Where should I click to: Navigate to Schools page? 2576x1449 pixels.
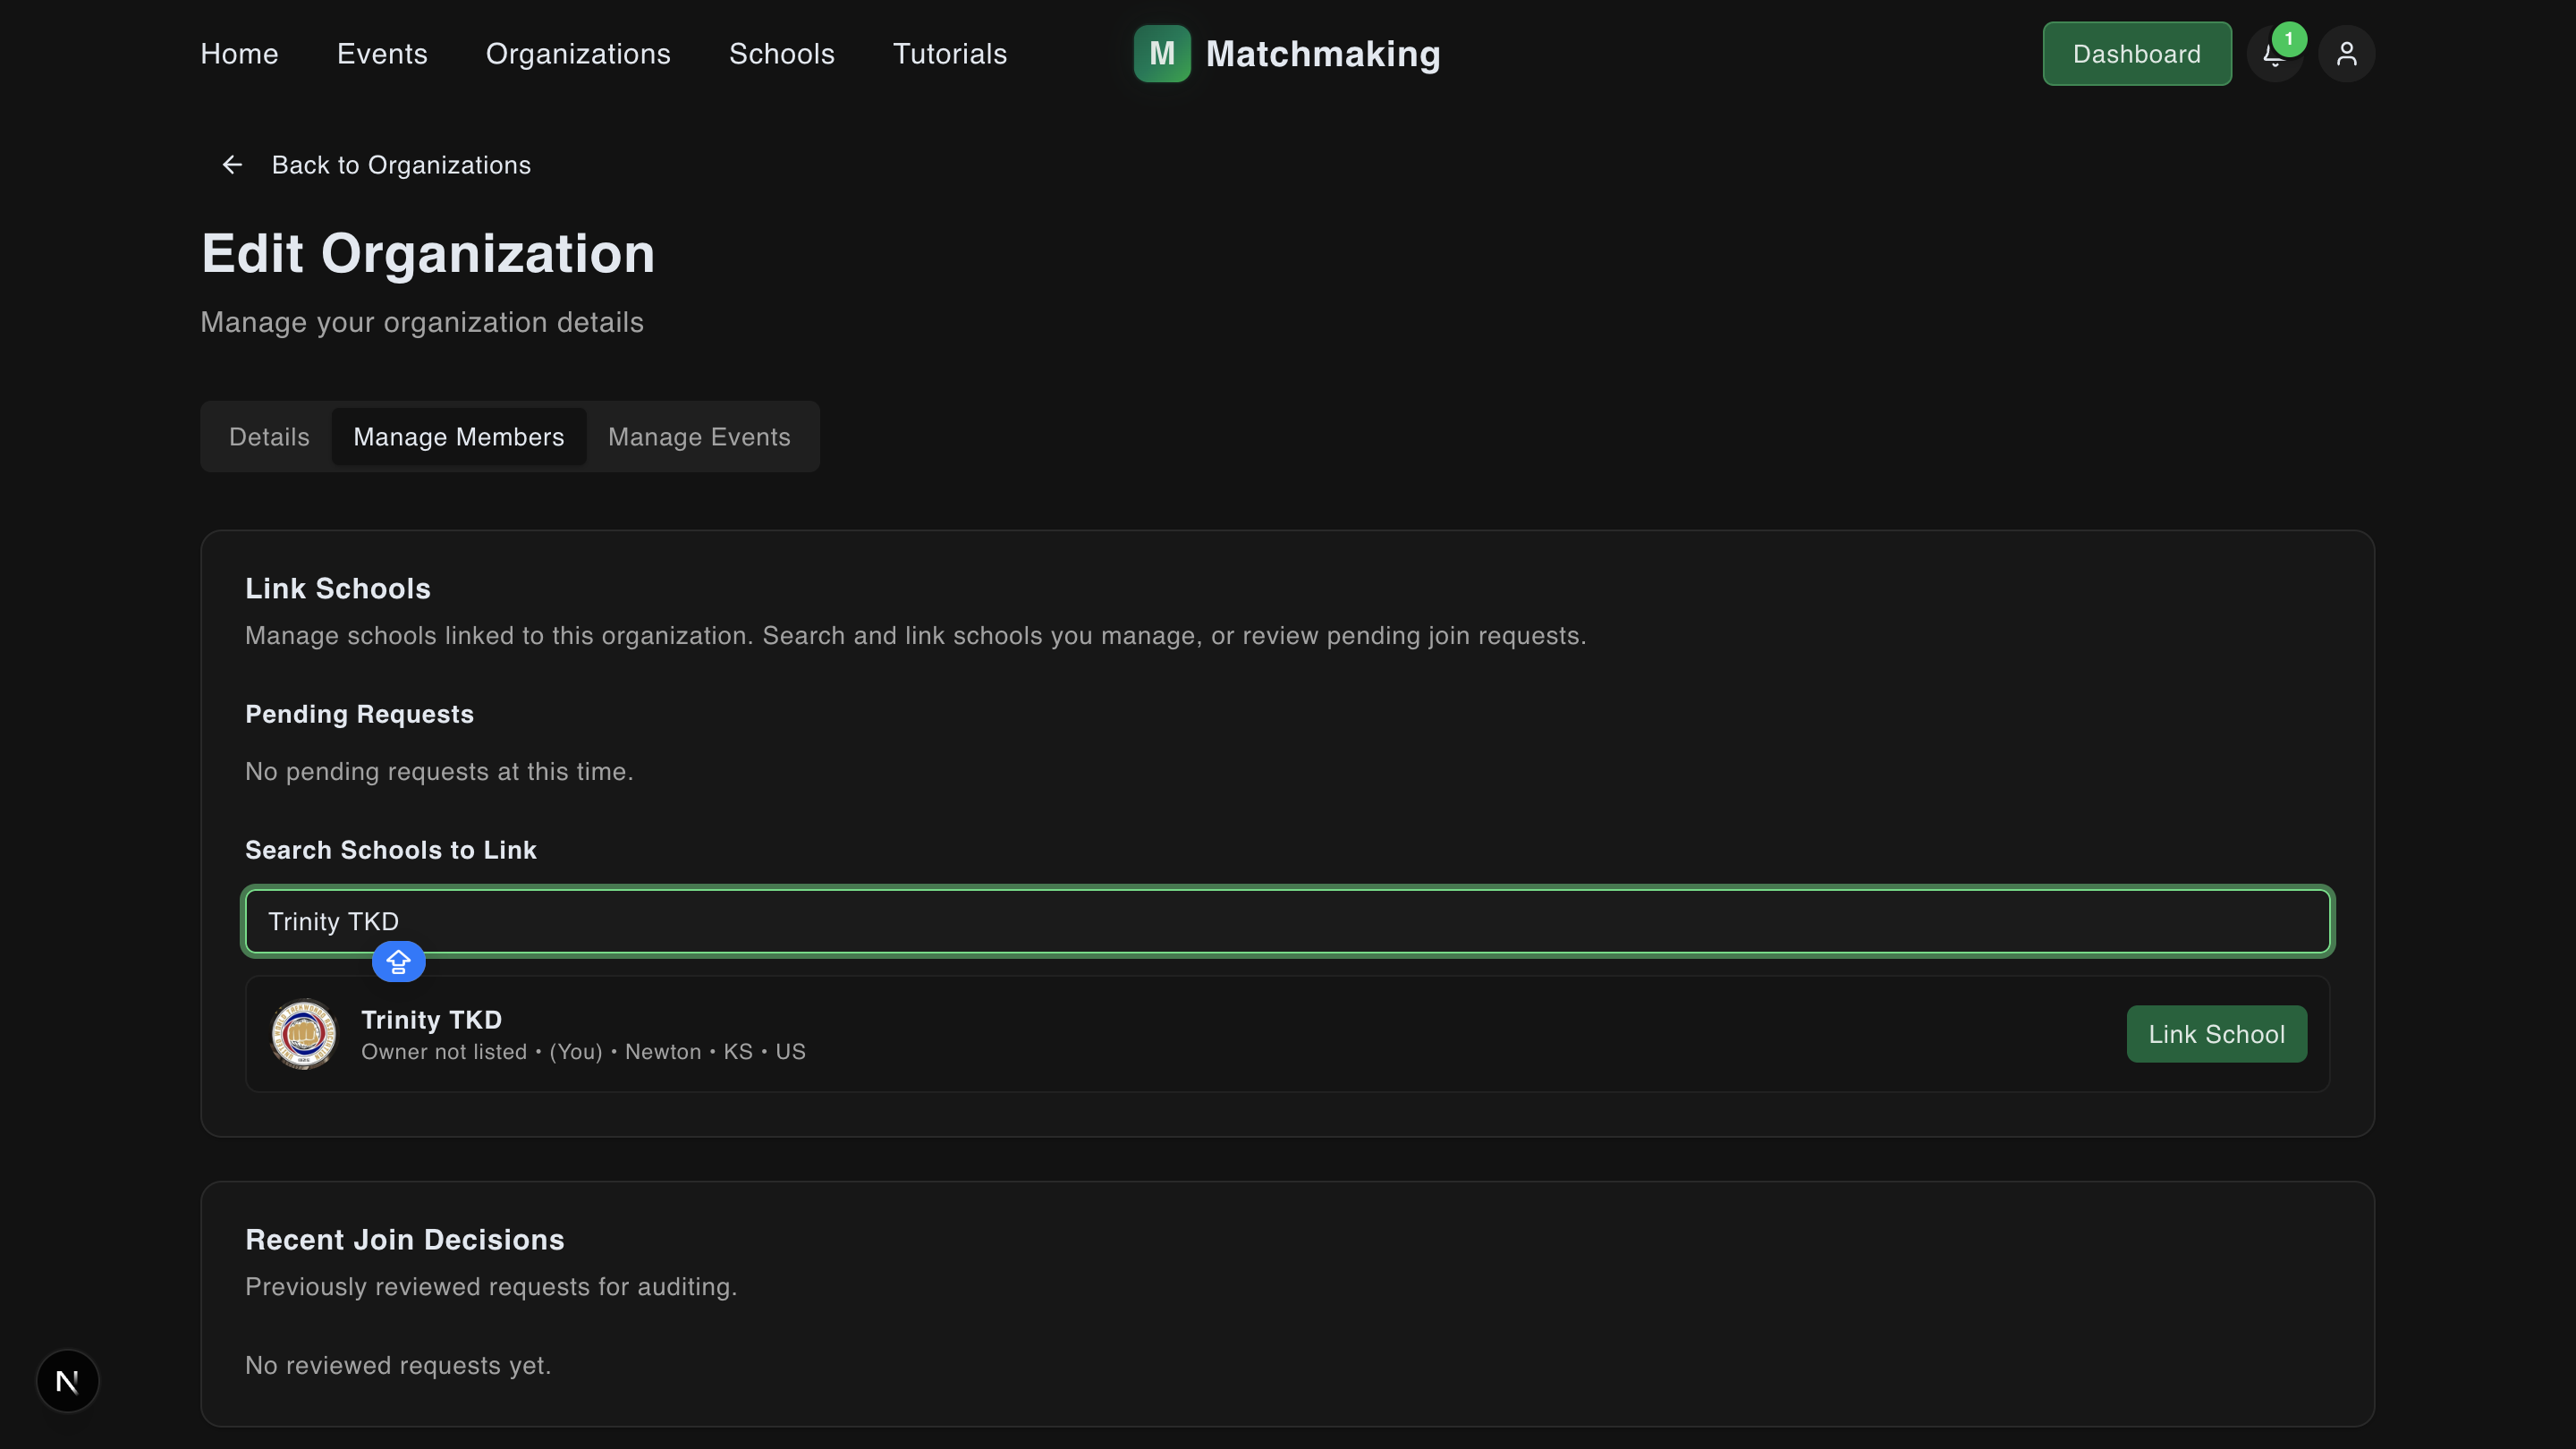point(782,54)
